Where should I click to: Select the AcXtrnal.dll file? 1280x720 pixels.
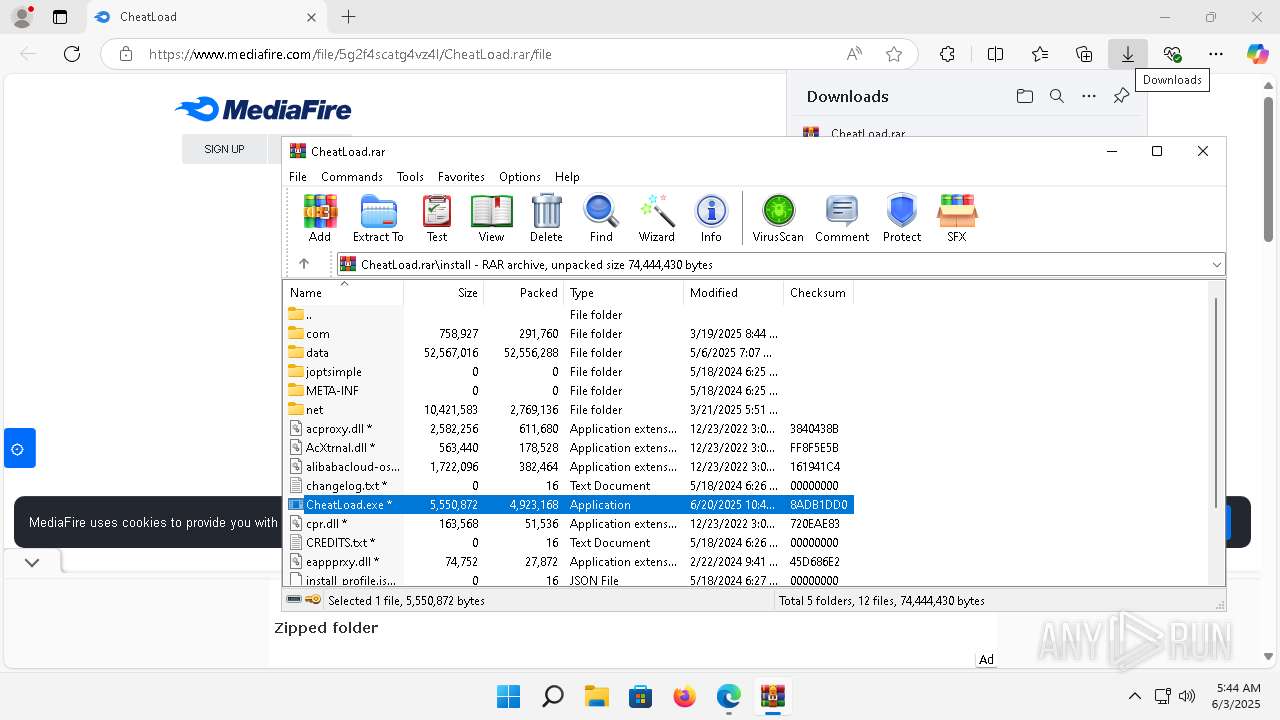coord(569,447)
